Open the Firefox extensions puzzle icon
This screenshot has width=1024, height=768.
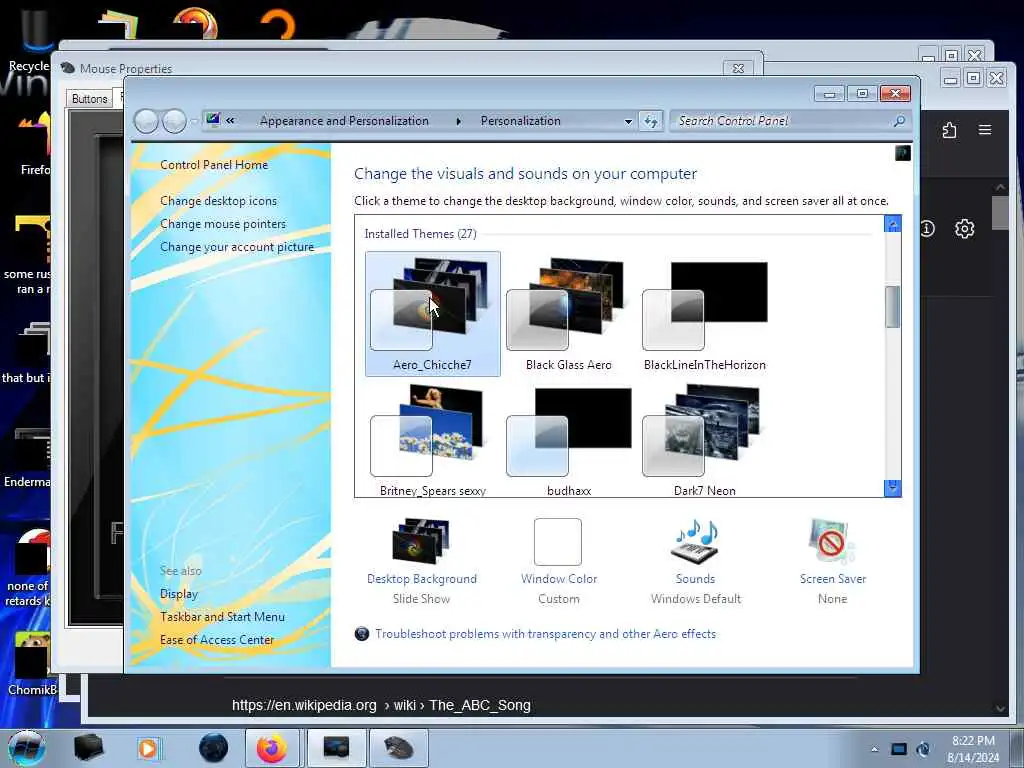pos(950,130)
